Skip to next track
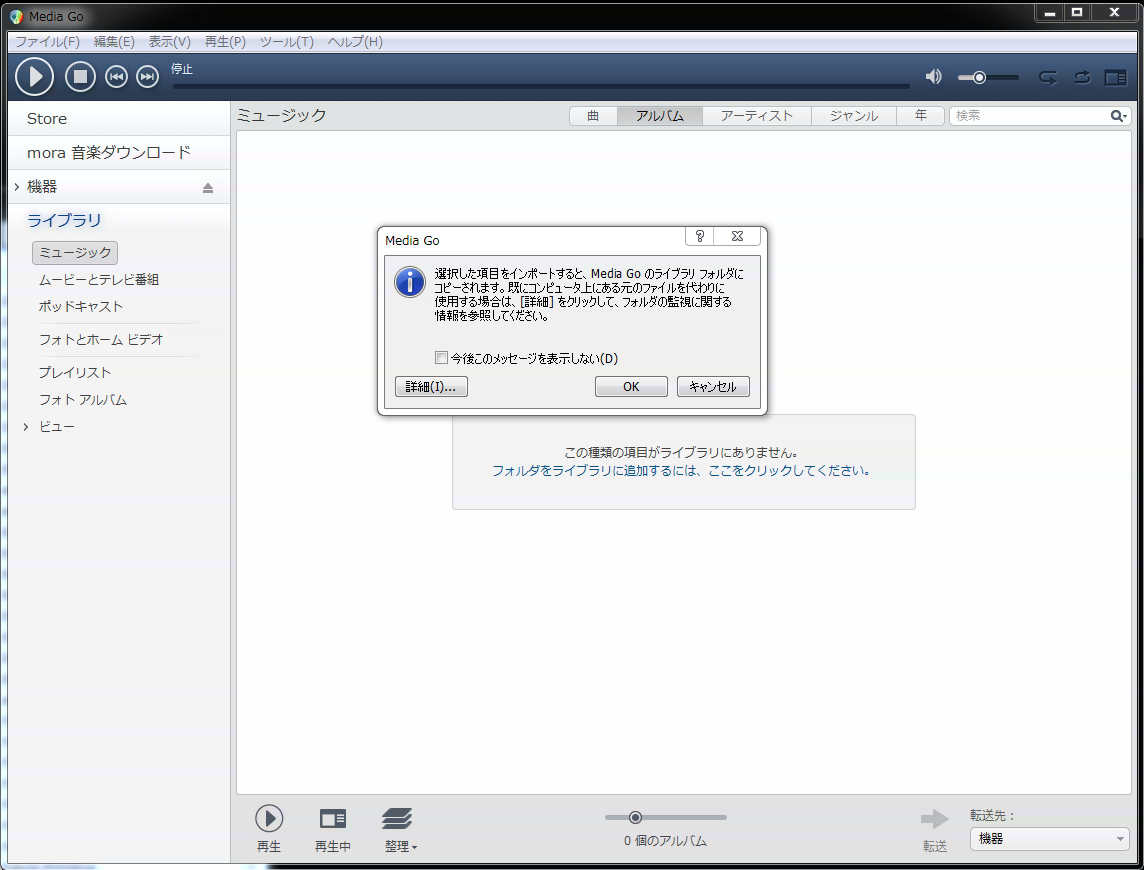 tap(147, 77)
